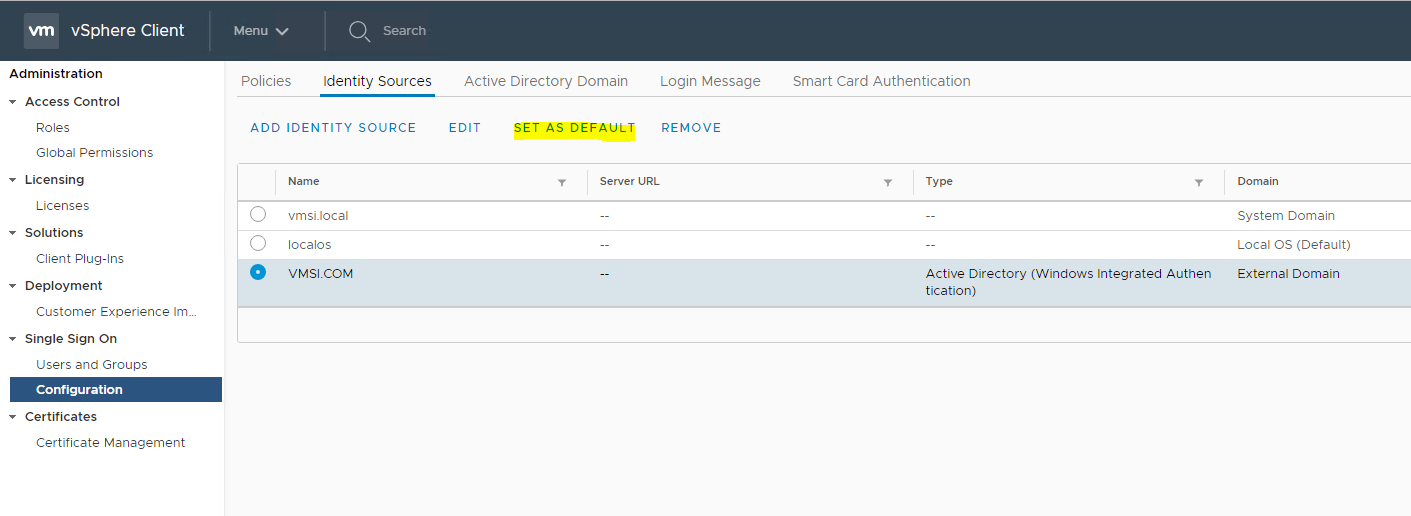Screen dimensions: 1411x516
Task: Select the vmsi.local radio button
Action: pyautogui.click(x=258, y=214)
